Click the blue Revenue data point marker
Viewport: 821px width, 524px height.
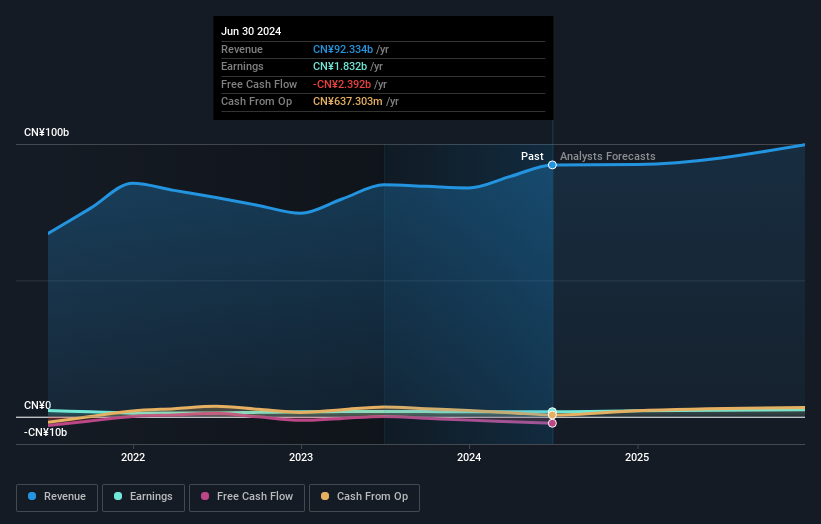[552, 165]
